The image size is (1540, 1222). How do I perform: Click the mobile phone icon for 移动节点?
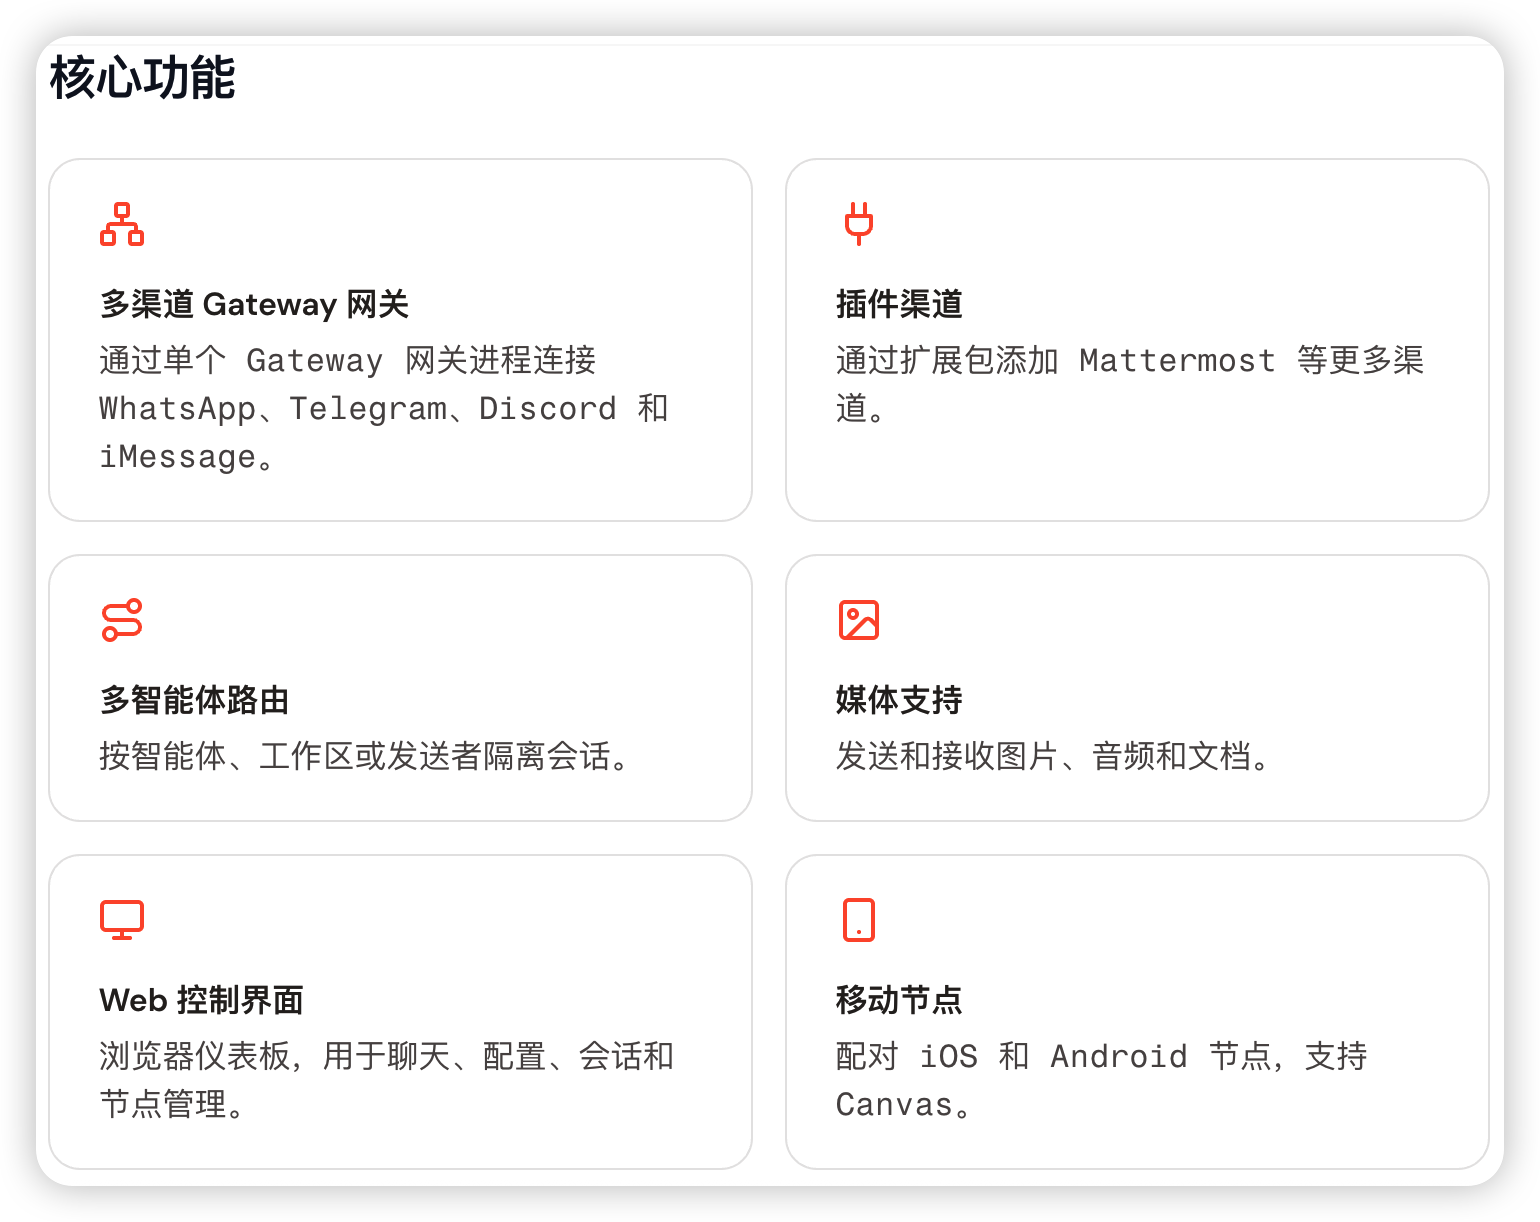pos(858,920)
